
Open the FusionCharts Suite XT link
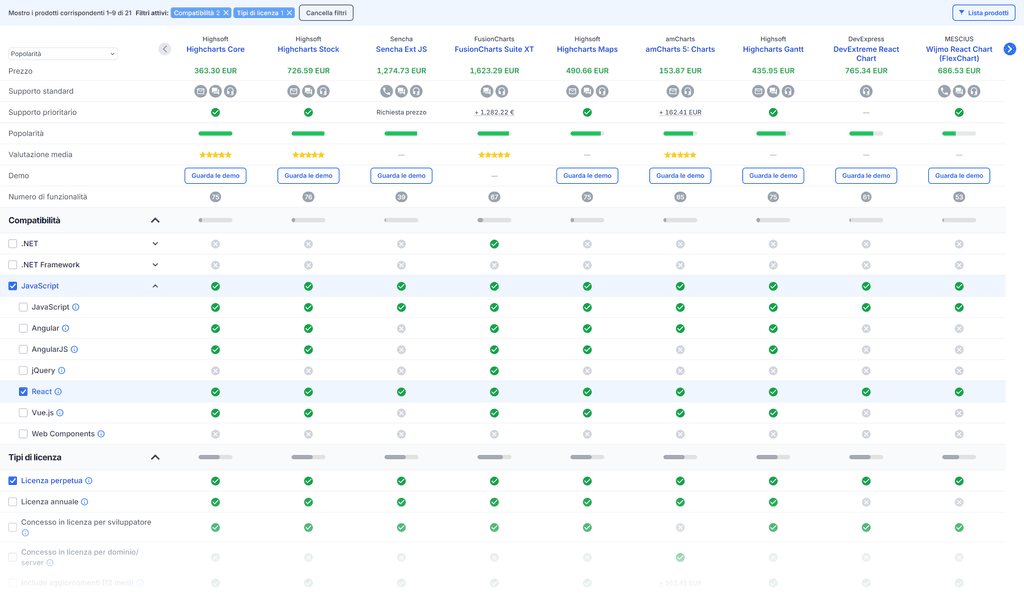click(x=494, y=50)
